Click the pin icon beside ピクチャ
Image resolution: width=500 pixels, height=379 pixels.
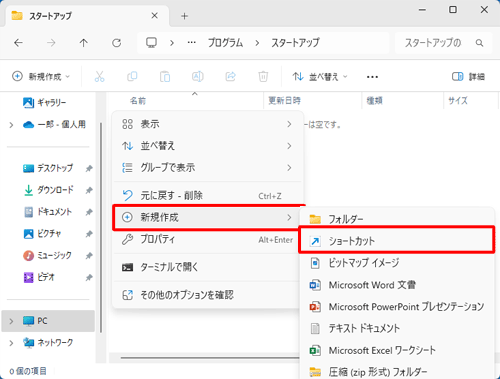pos(89,234)
